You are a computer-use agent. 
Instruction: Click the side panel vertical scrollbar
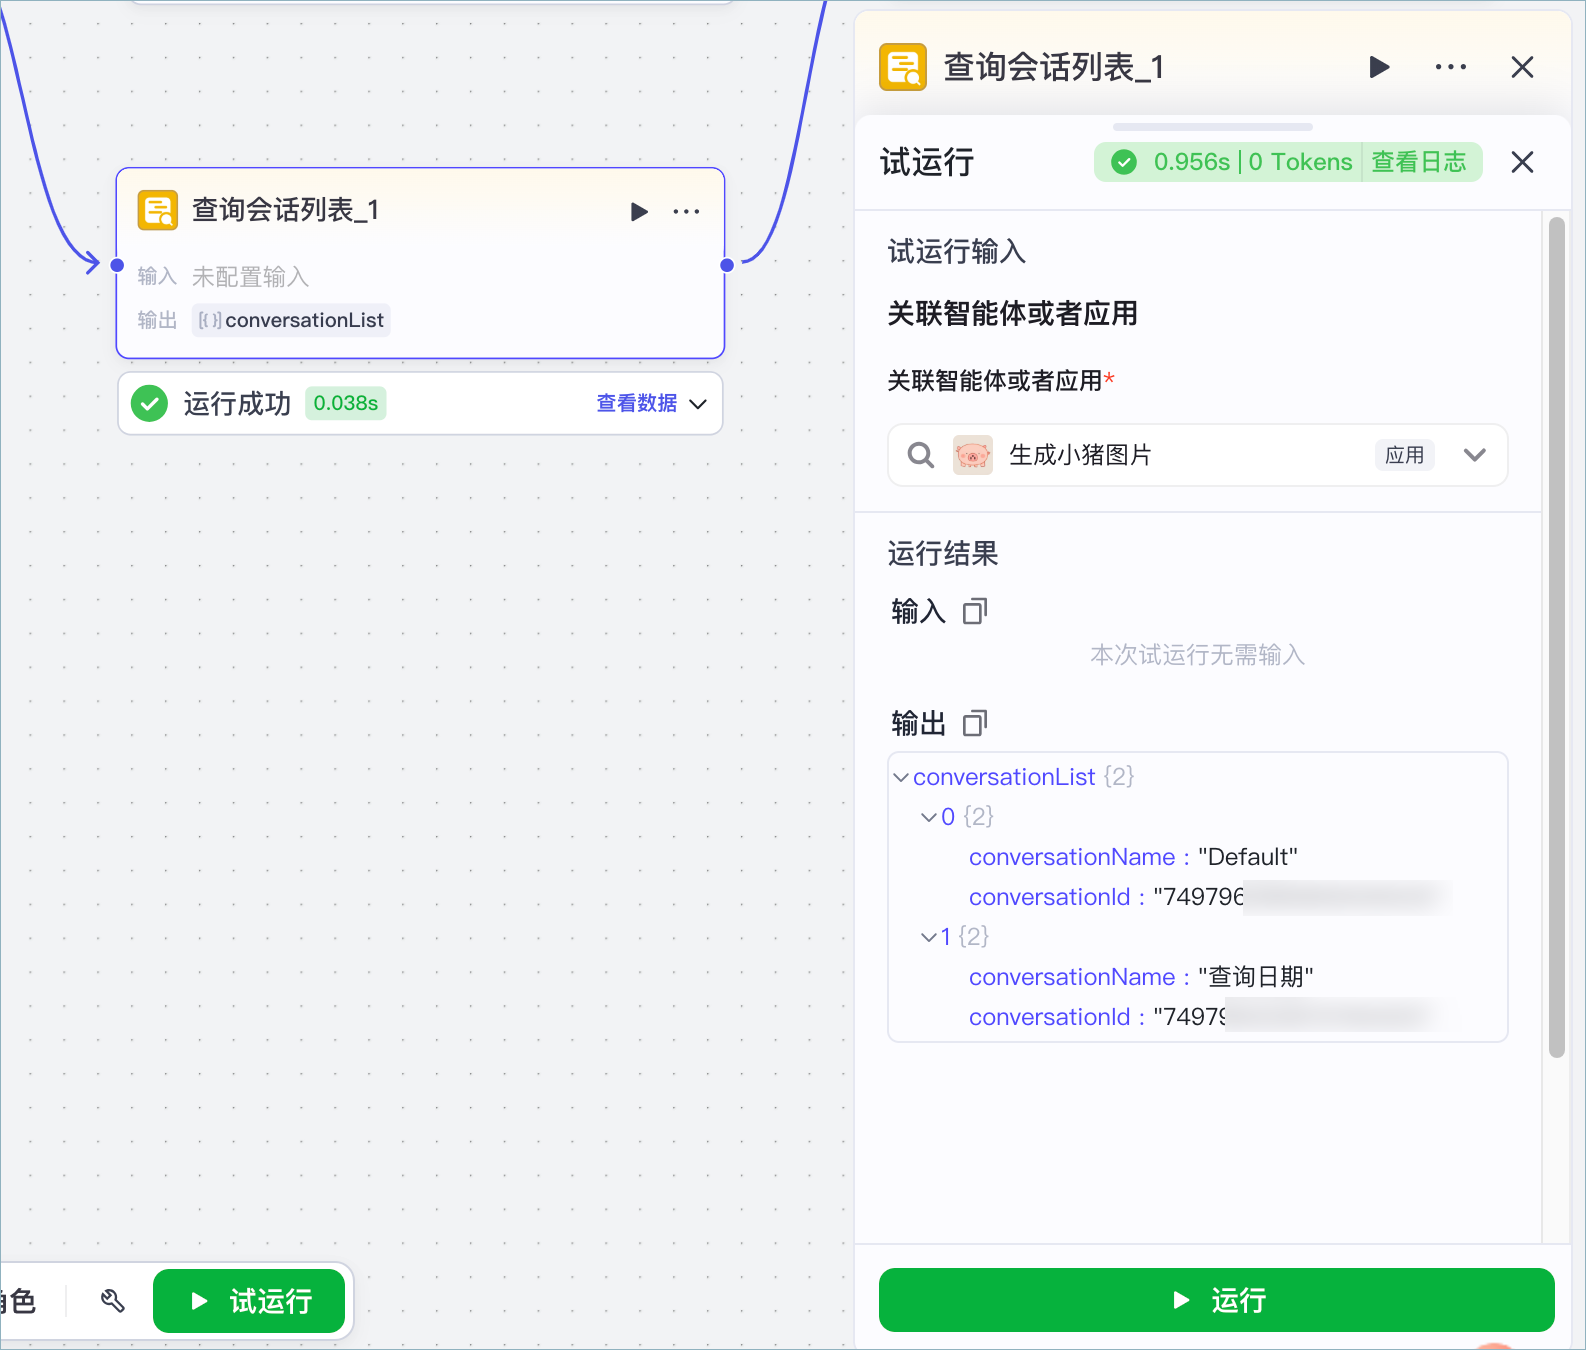point(1556,637)
